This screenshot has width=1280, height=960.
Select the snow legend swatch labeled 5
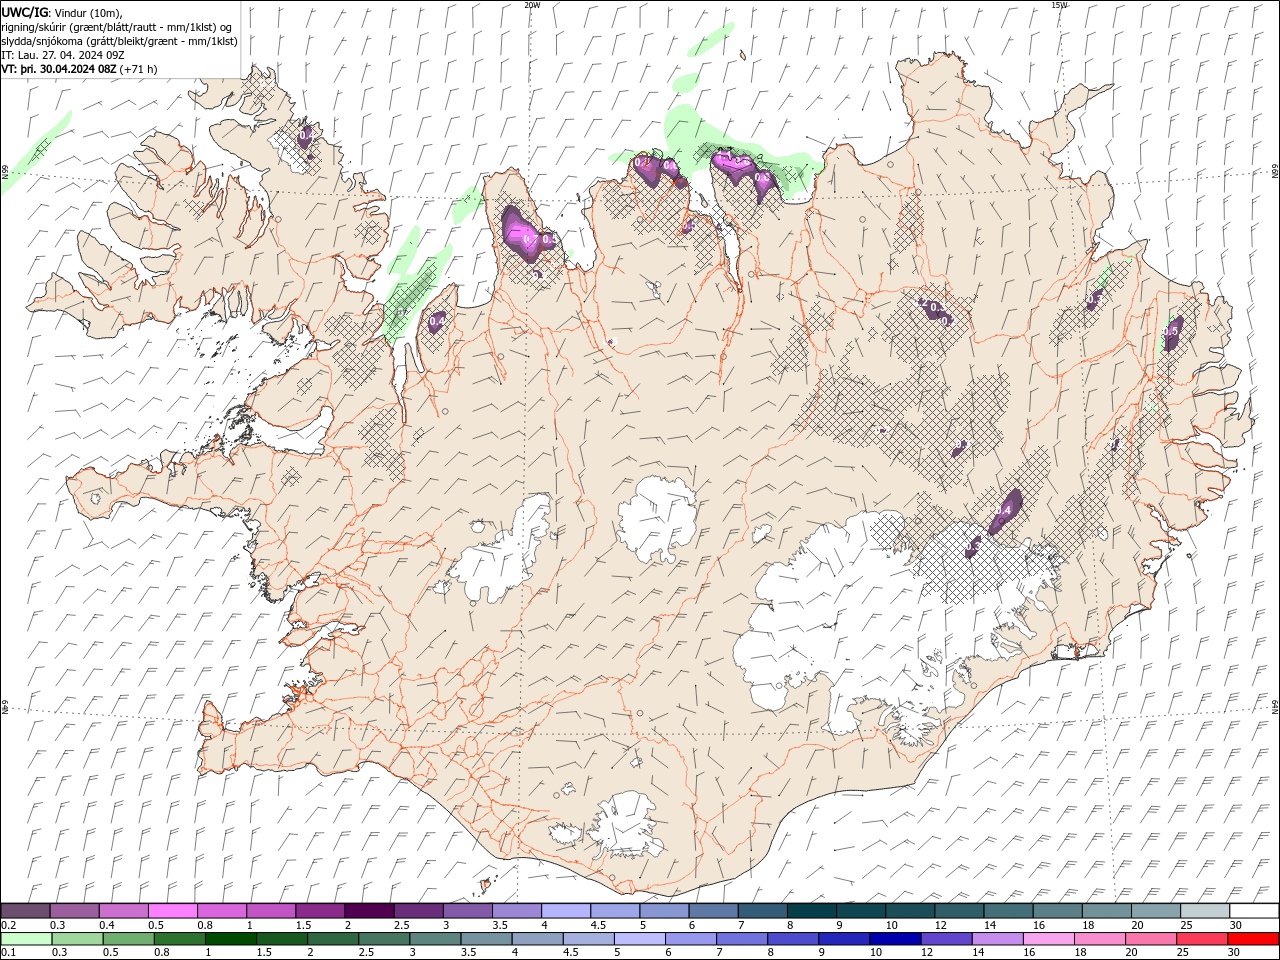[x=663, y=911]
